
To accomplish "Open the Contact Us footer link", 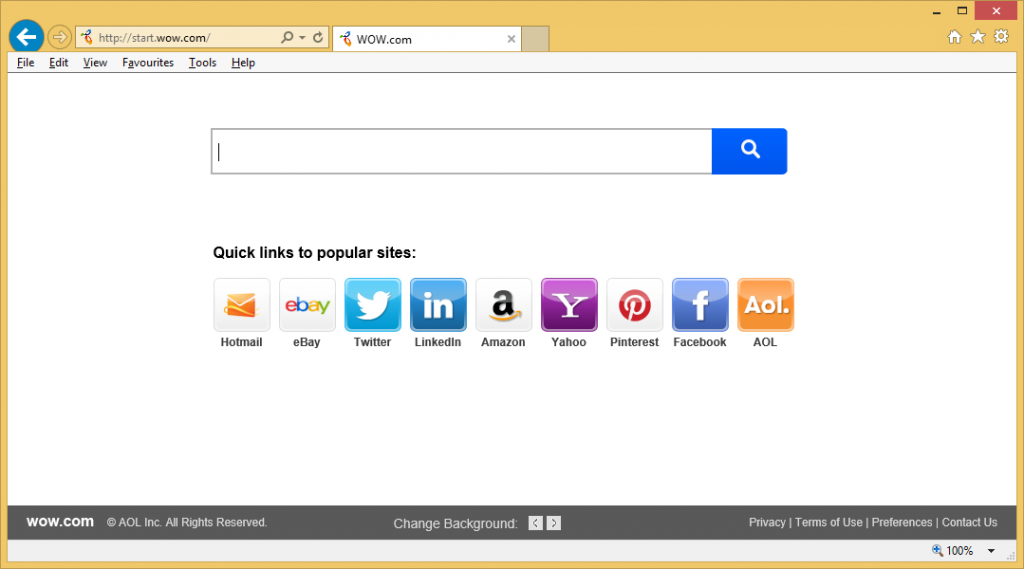I will click(969, 523).
